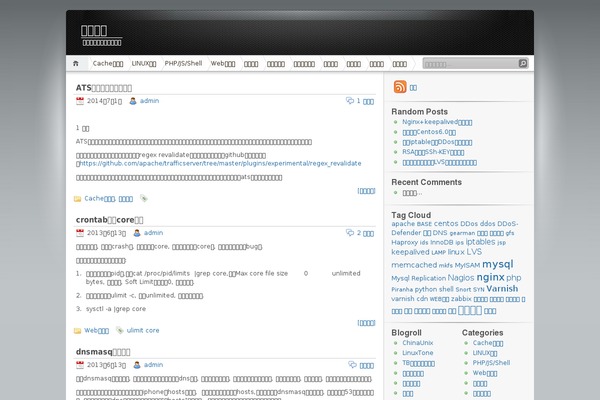Open iptables DDos random post
Screen dimensions: 600x400
pos(437,142)
